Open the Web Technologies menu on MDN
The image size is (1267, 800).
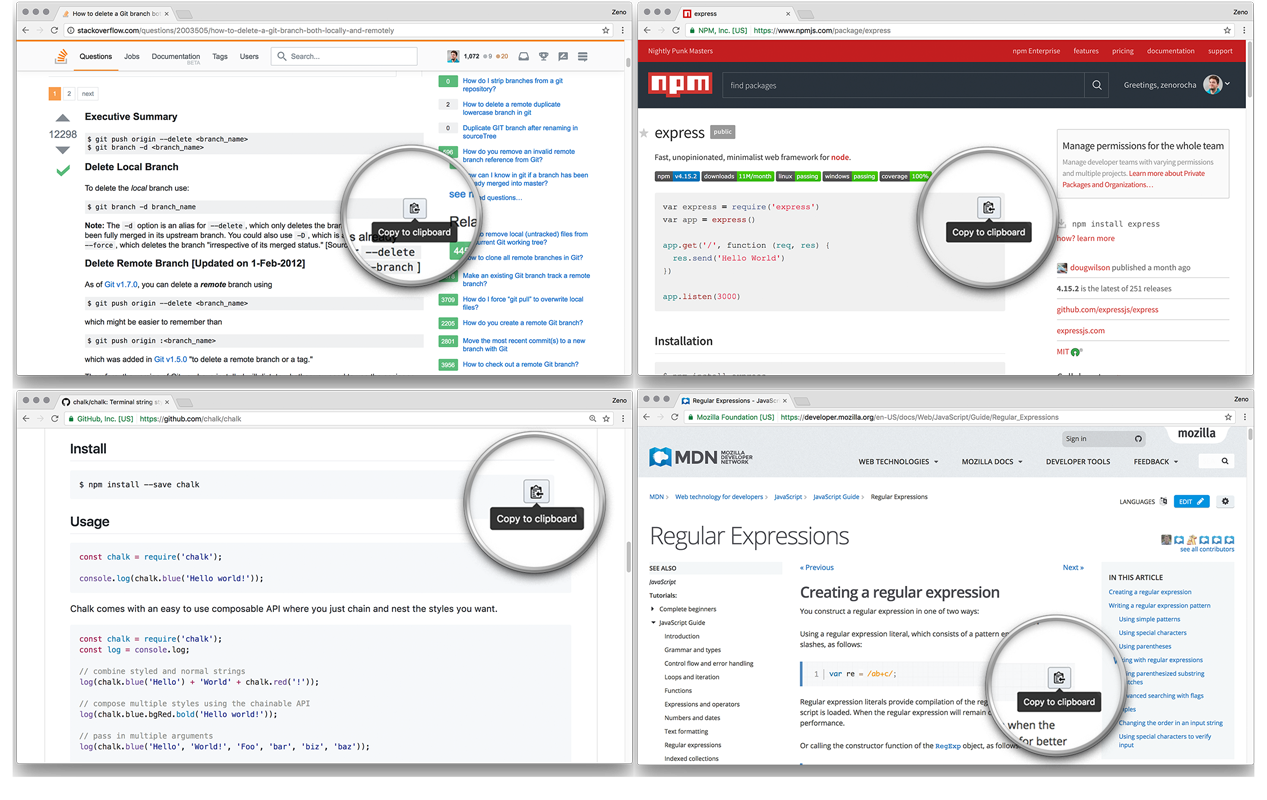(898, 462)
